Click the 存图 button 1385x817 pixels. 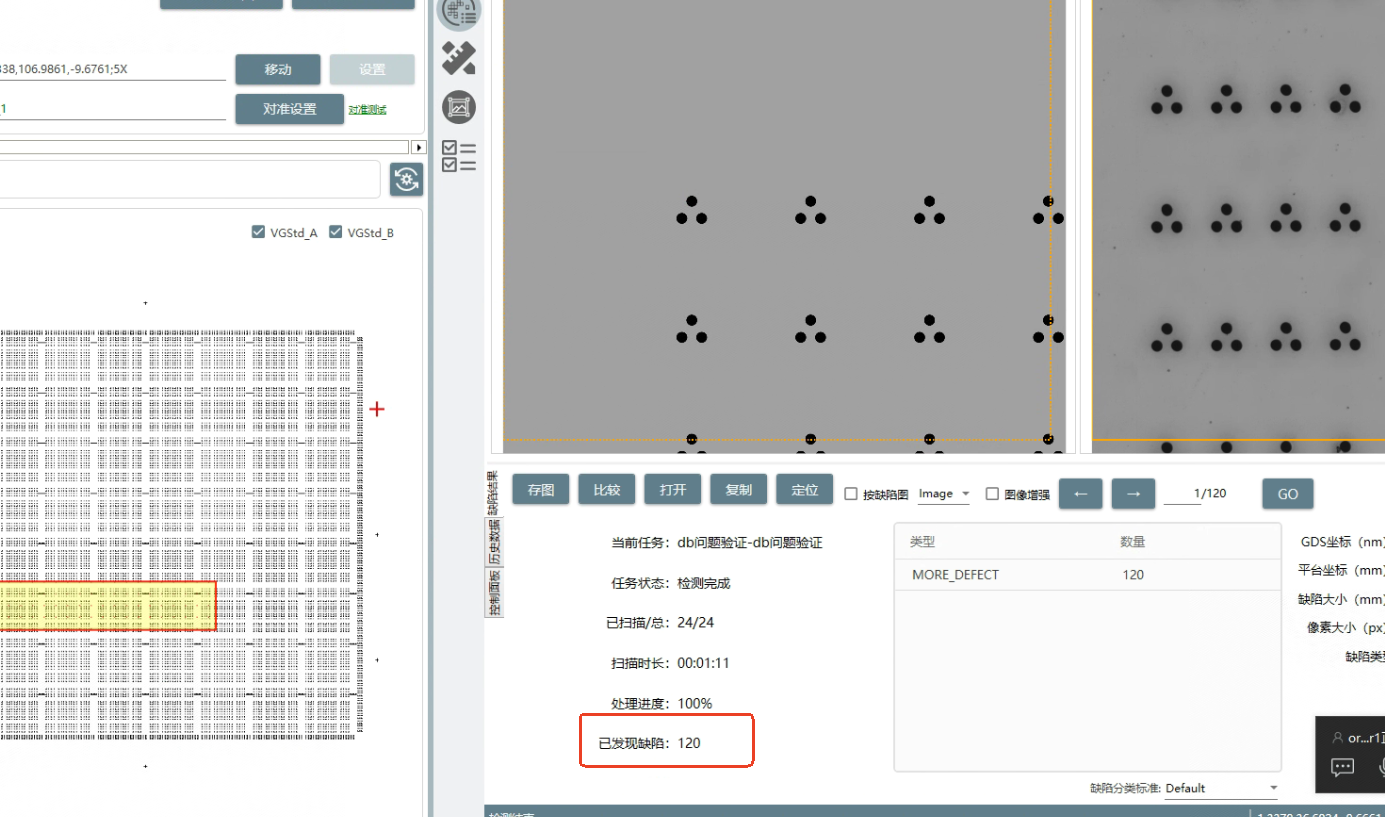coord(541,490)
